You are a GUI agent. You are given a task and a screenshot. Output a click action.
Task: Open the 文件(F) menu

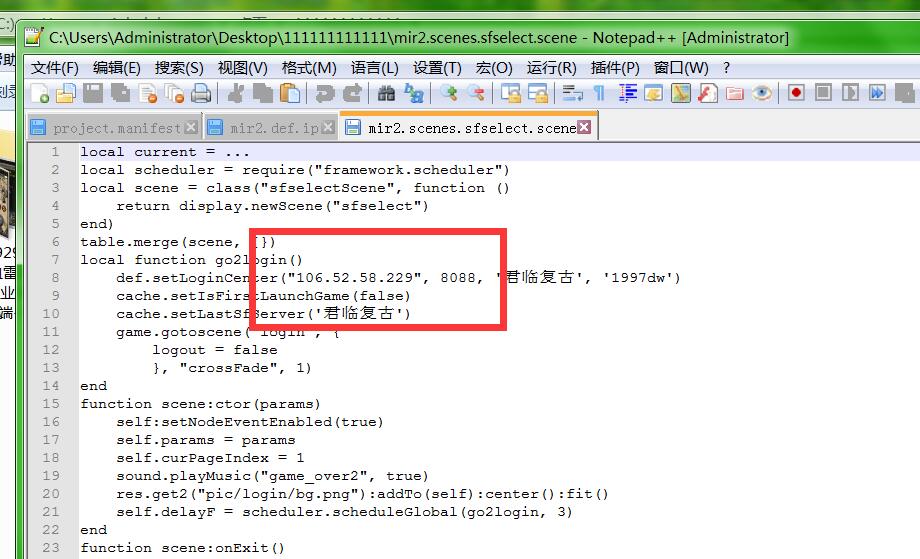(54, 67)
